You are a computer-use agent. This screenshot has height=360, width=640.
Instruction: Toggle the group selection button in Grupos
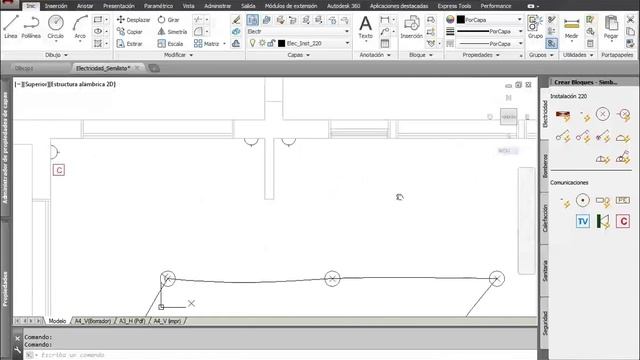[551, 43]
